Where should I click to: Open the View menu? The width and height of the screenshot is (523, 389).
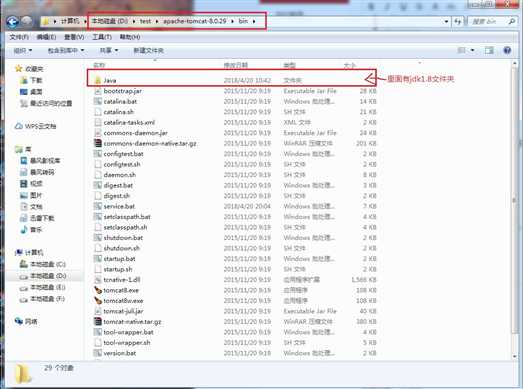click(74, 37)
